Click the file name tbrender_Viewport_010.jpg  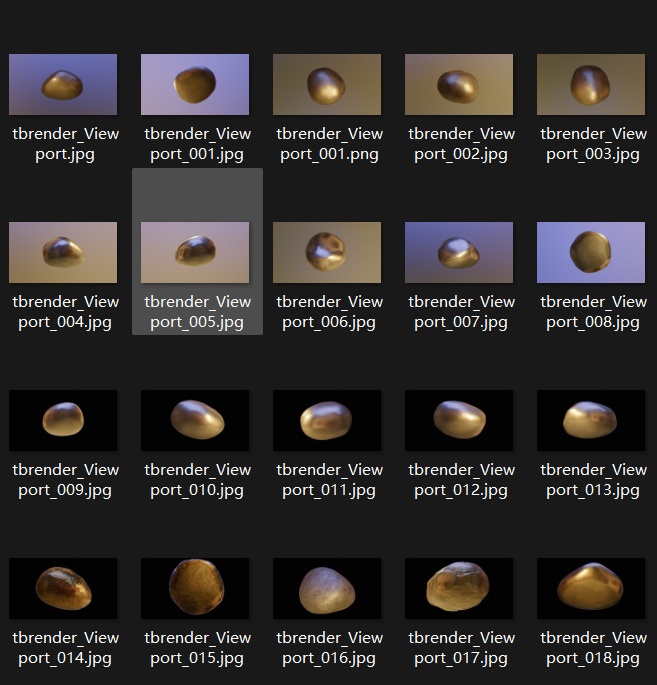pyautogui.click(x=197, y=480)
